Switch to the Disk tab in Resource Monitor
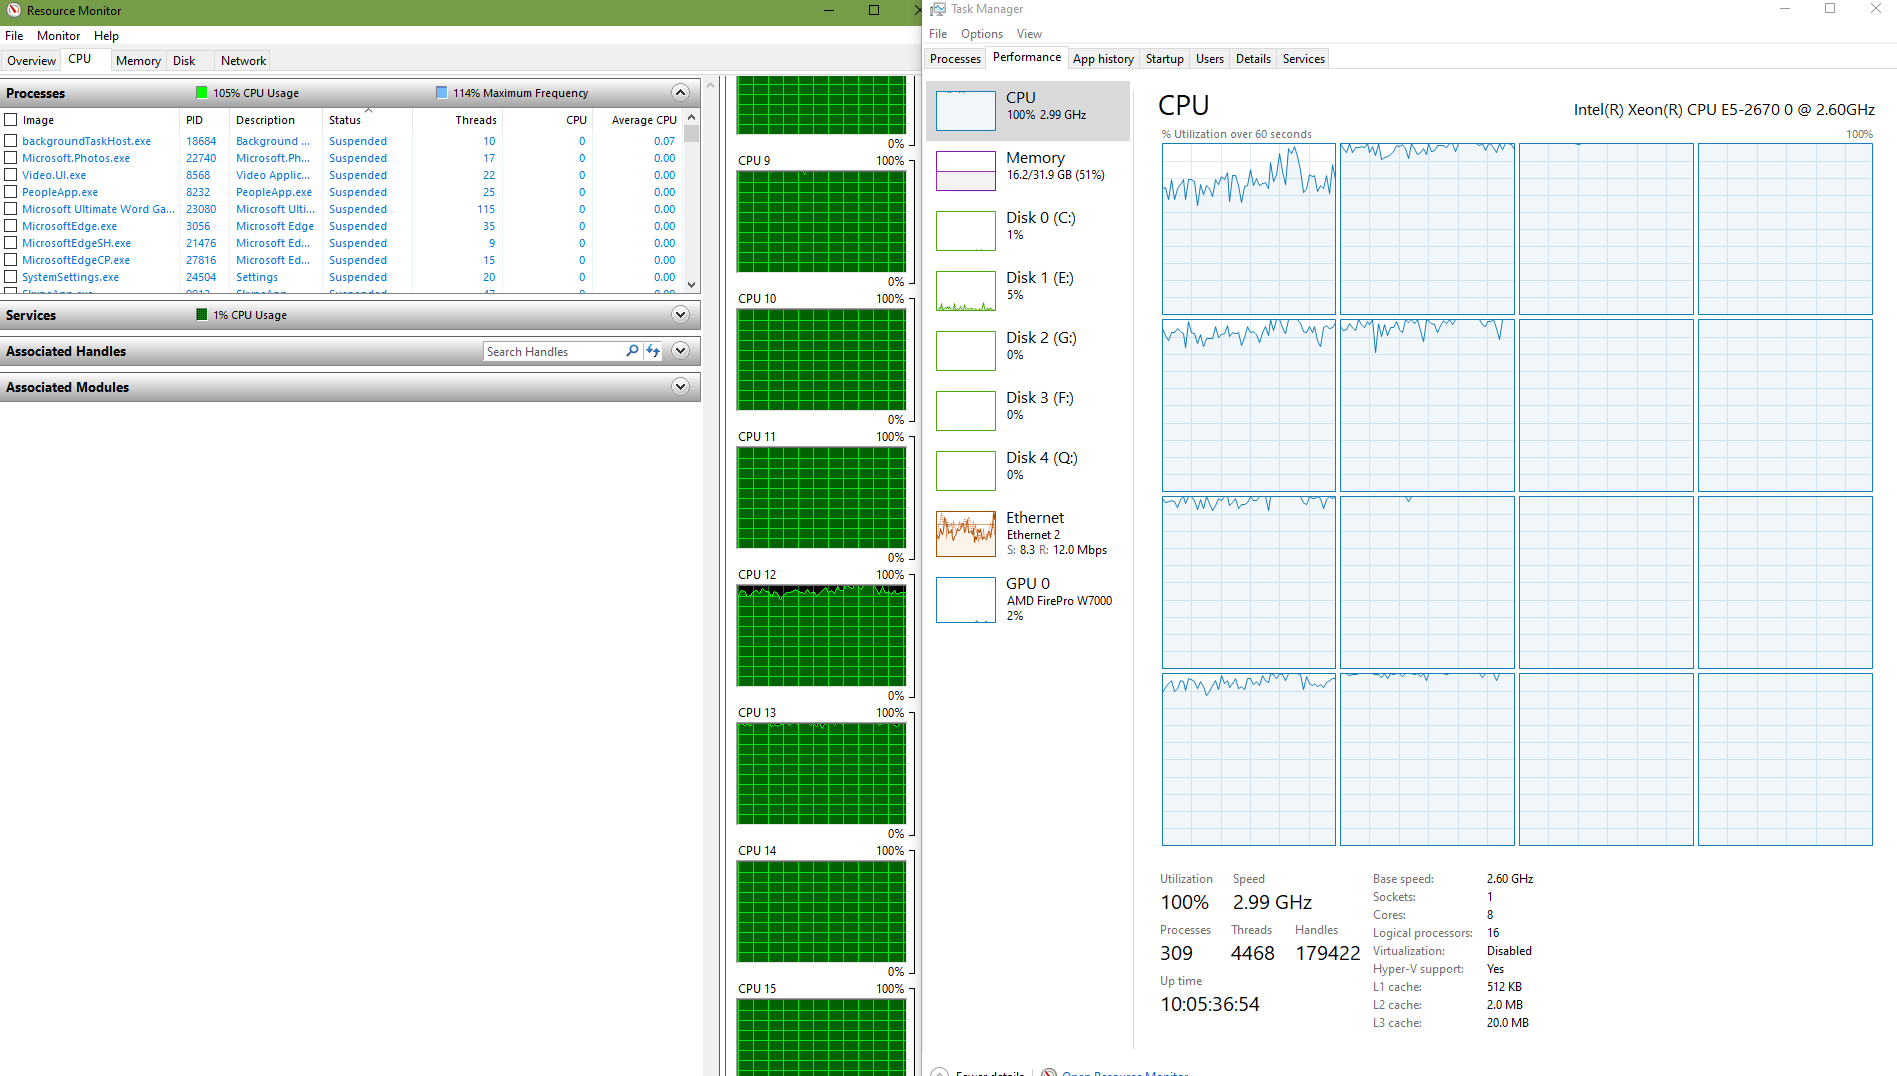The width and height of the screenshot is (1897, 1076). [184, 61]
